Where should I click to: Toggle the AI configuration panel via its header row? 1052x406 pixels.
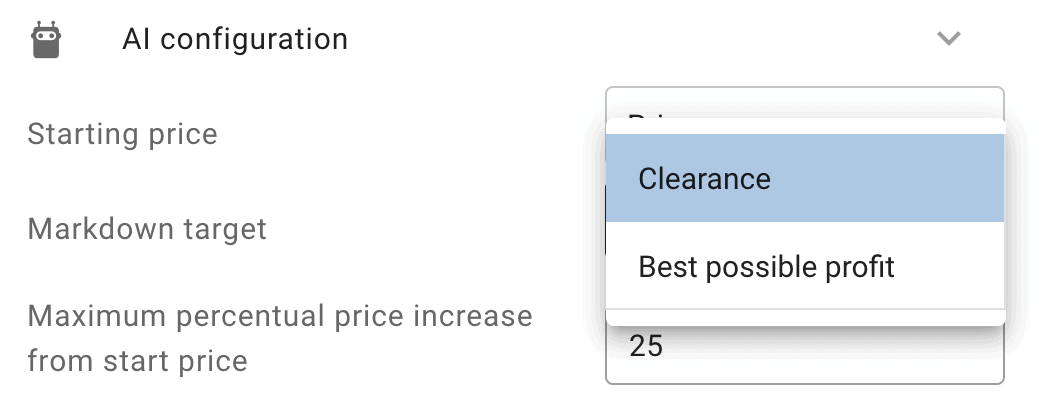(496, 39)
